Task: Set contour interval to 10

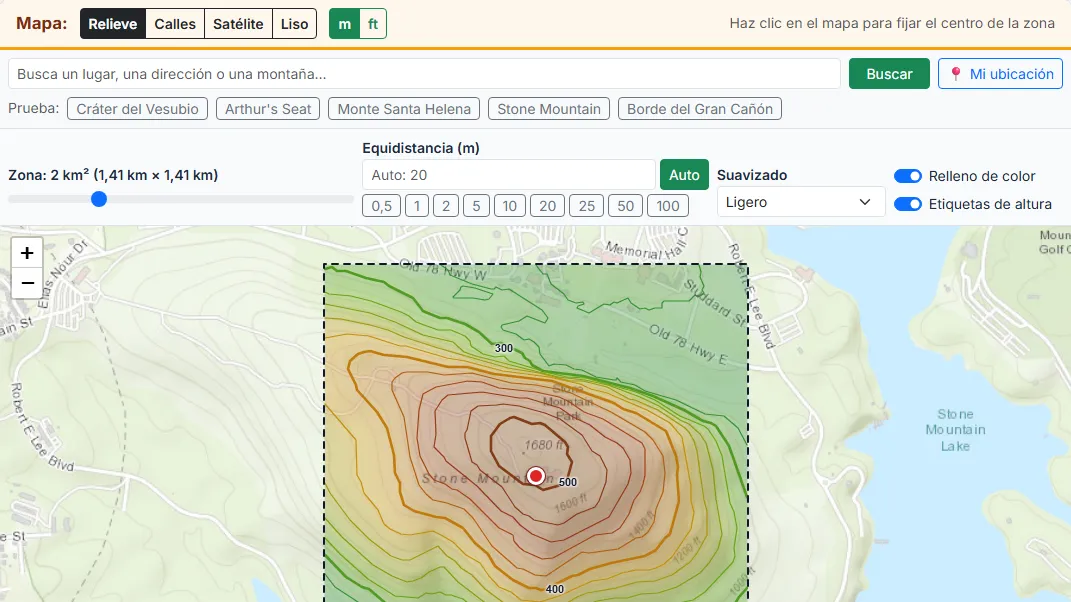Action: 510,206
